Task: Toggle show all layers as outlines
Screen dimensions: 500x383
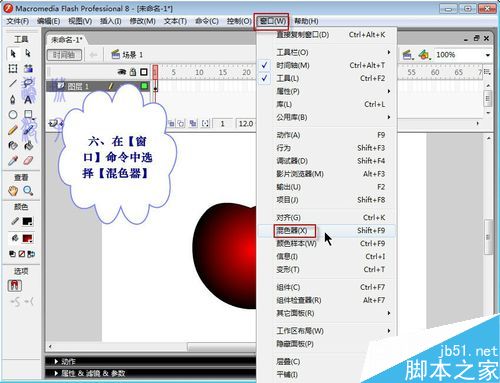Action: (144, 72)
